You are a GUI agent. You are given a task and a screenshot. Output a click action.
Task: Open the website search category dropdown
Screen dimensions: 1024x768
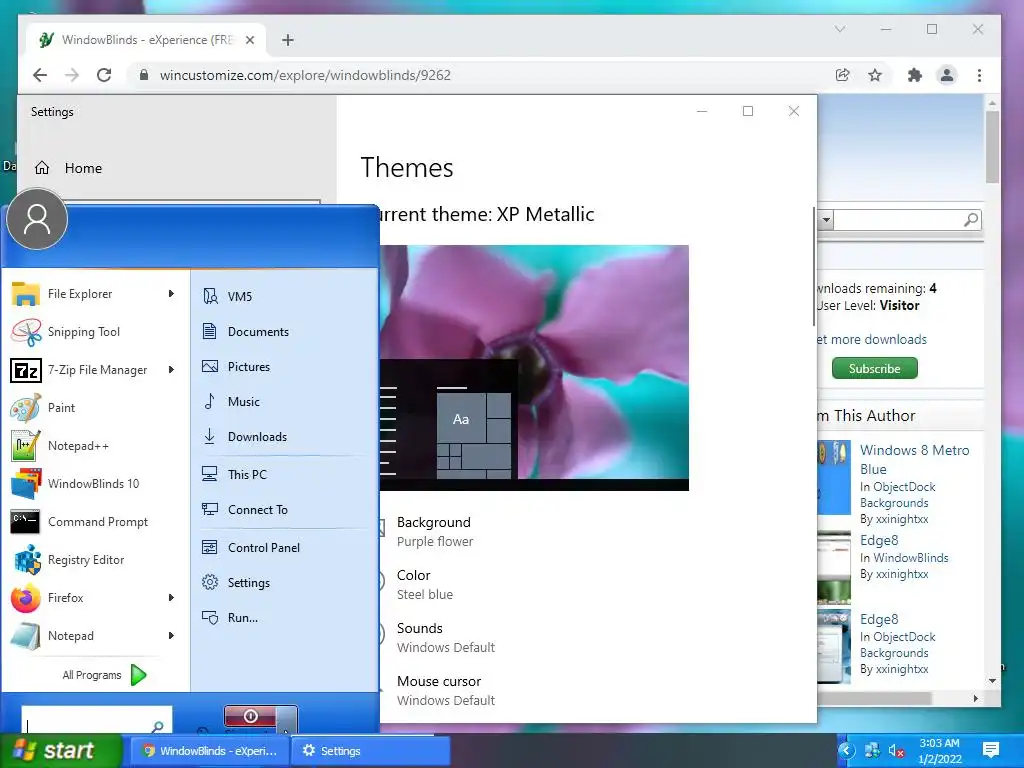click(826, 220)
